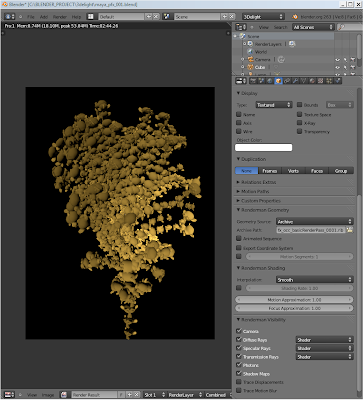The height and width of the screenshot is (400, 363).
Task: Click the white Object Color swatch
Action: click(264, 147)
